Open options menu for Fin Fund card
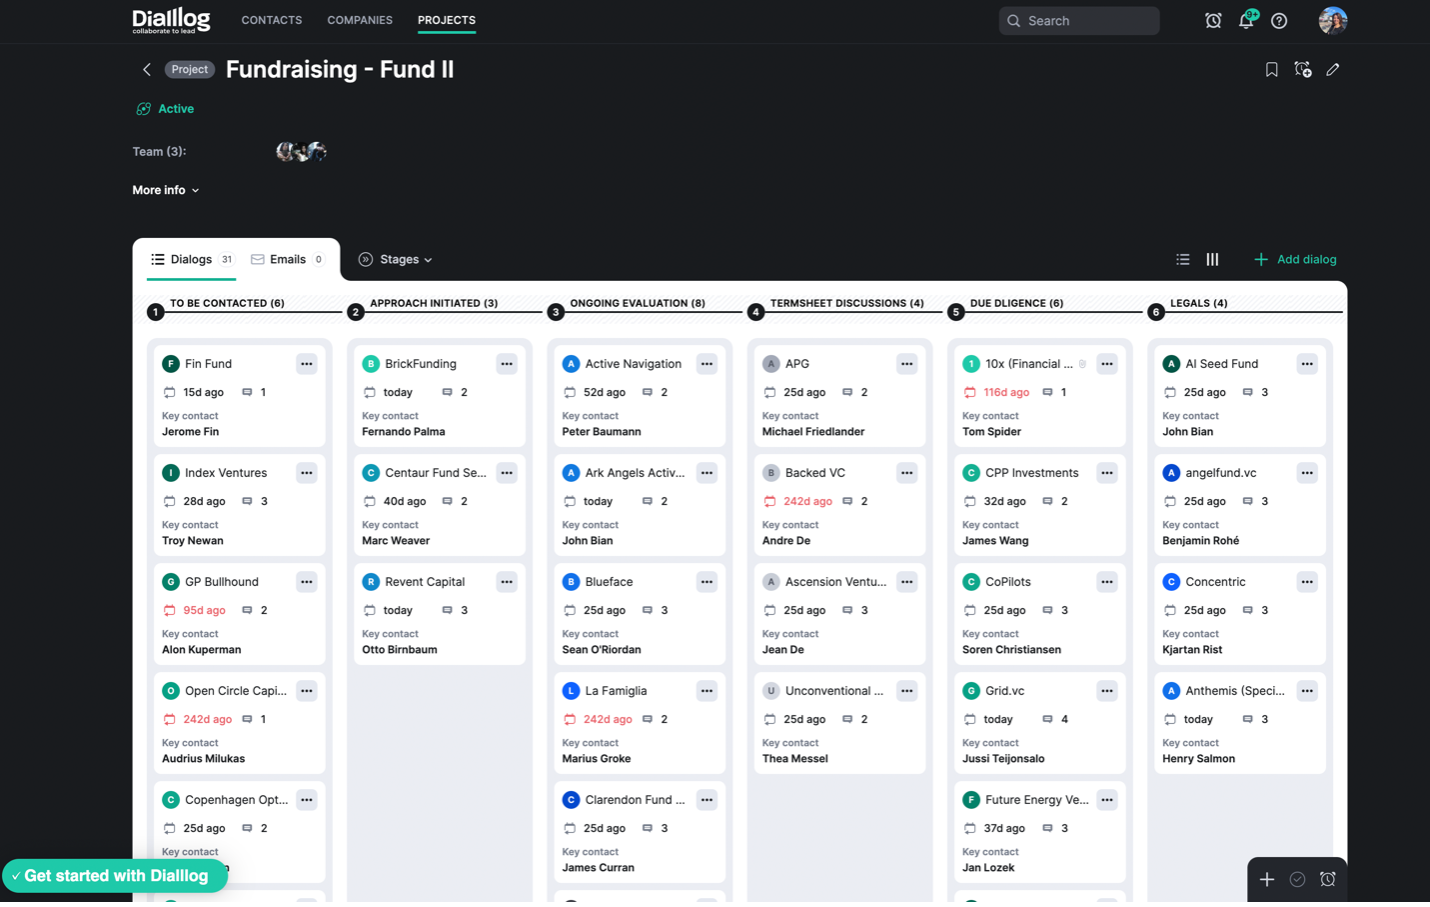The width and height of the screenshot is (1430, 907). [x=307, y=364]
